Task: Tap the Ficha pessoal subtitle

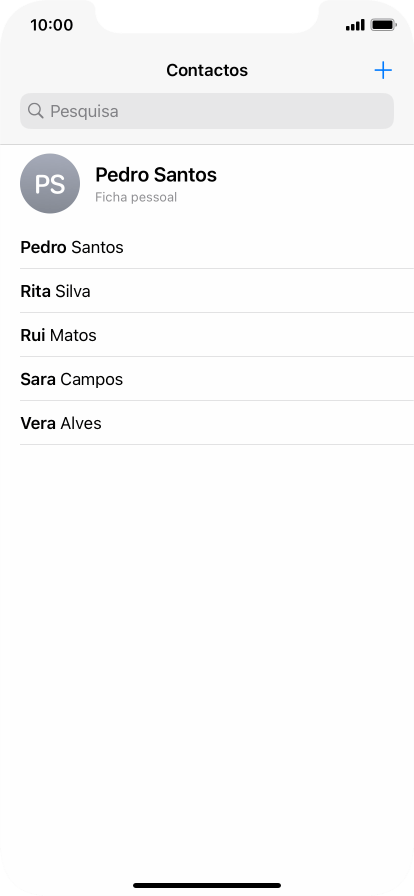Action: coord(136,197)
